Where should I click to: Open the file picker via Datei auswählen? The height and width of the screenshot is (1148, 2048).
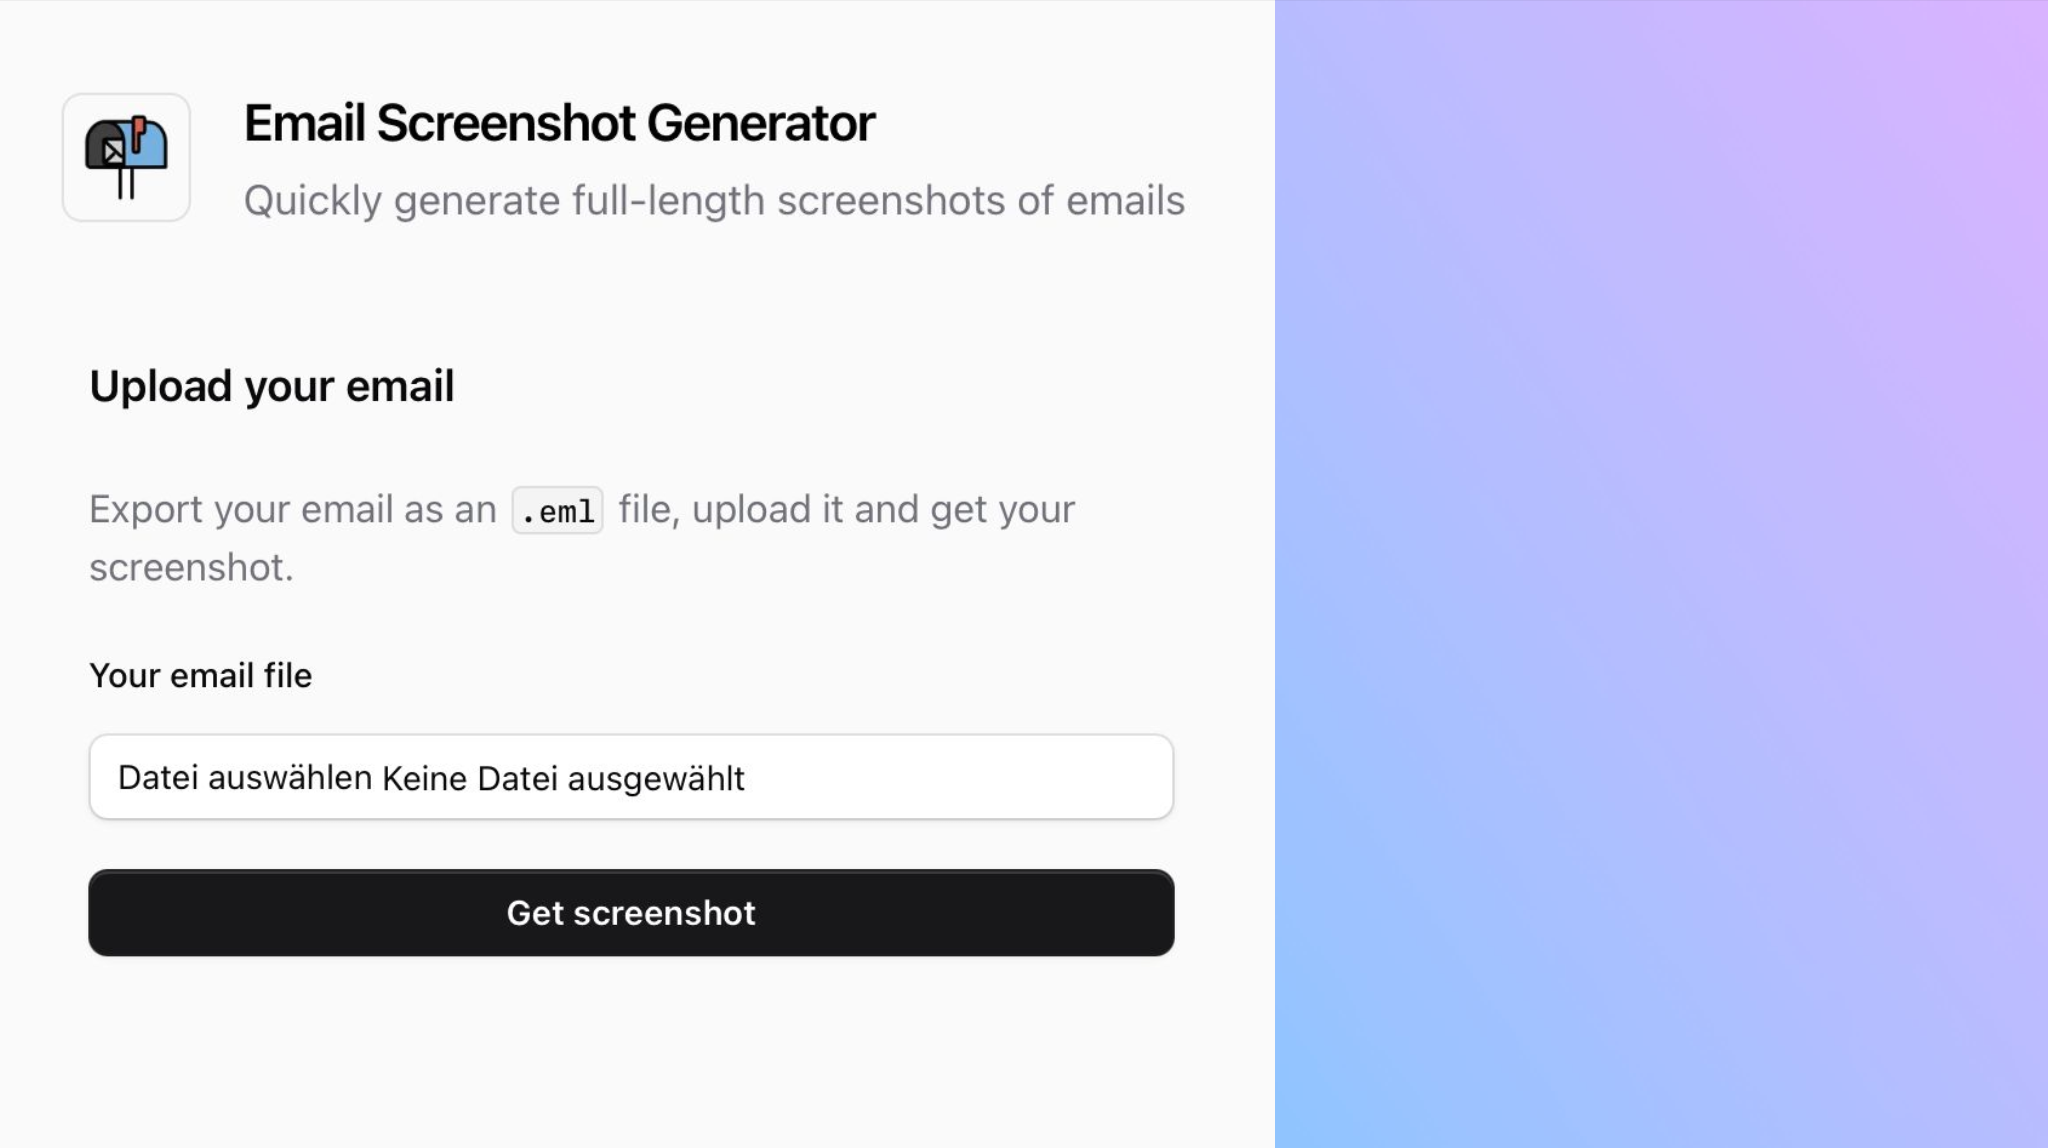pyautogui.click(x=243, y=777)
